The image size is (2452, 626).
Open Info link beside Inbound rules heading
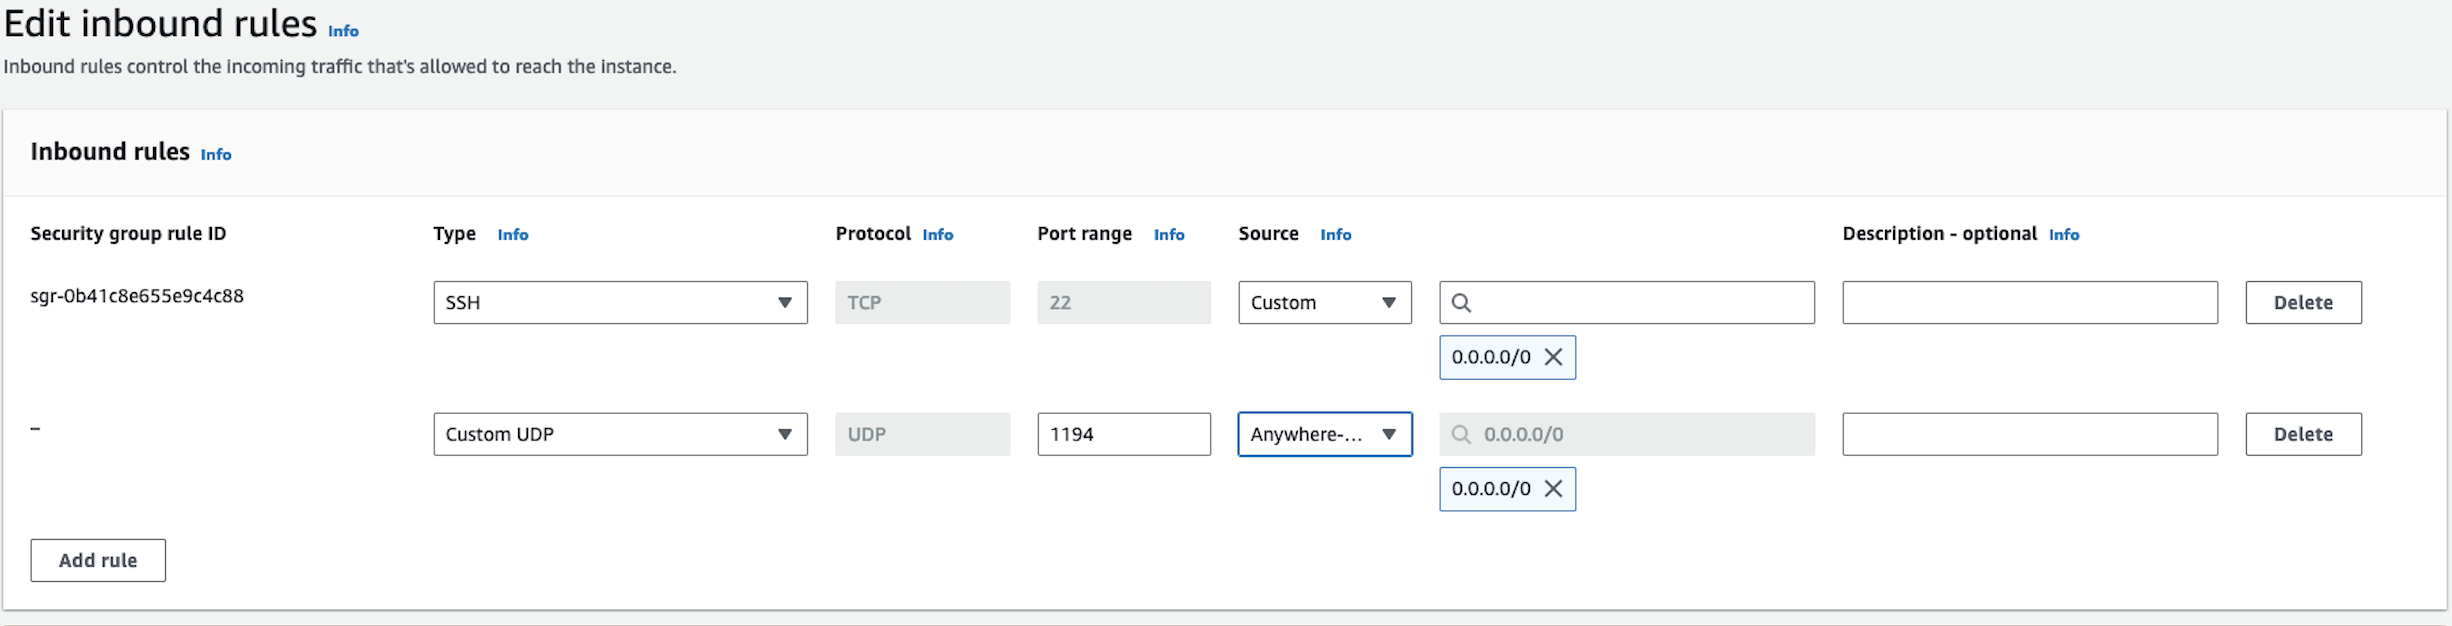click(x=216, y=155)
